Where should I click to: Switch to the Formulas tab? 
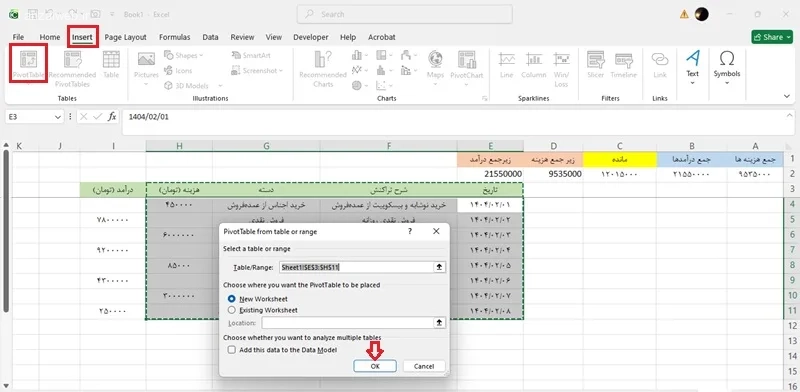[x=174, y=37]
